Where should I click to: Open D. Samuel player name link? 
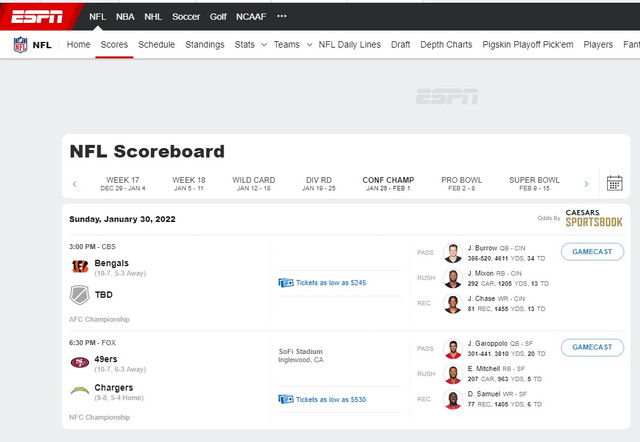pos(484,394)
